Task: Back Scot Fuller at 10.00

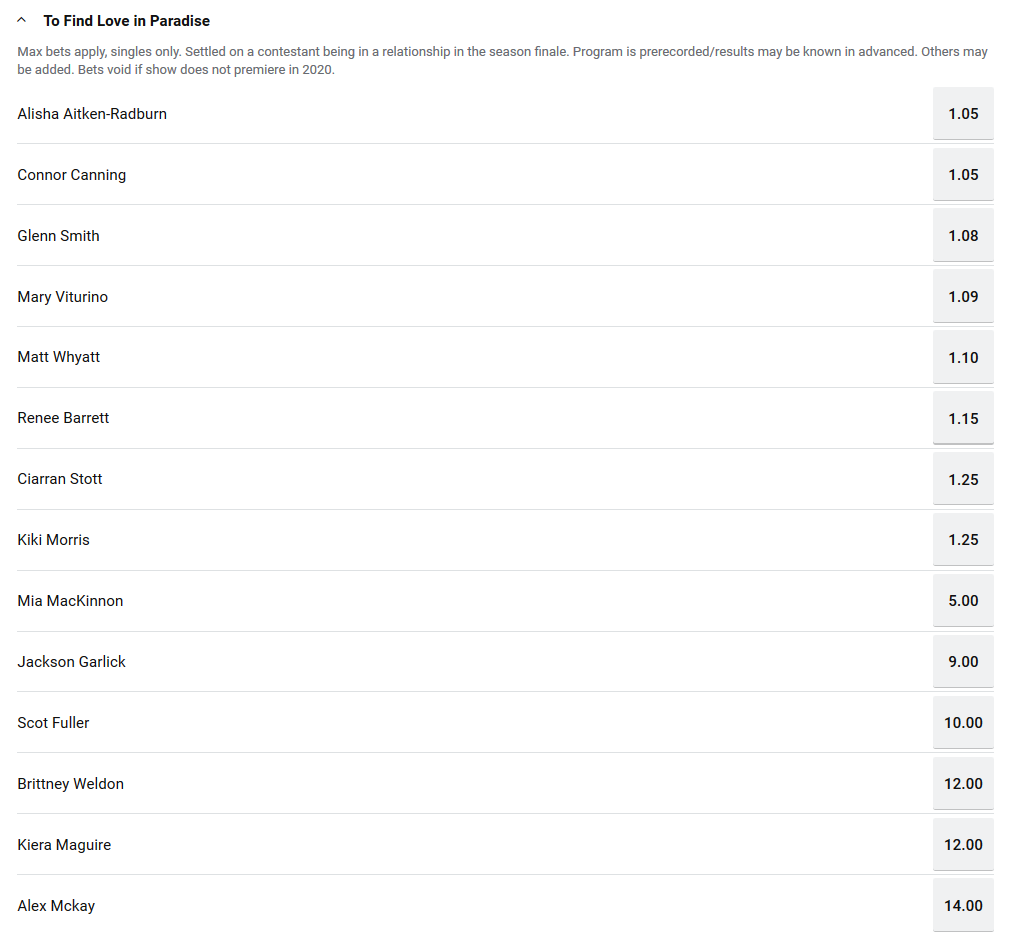Action: pos(962,723)
